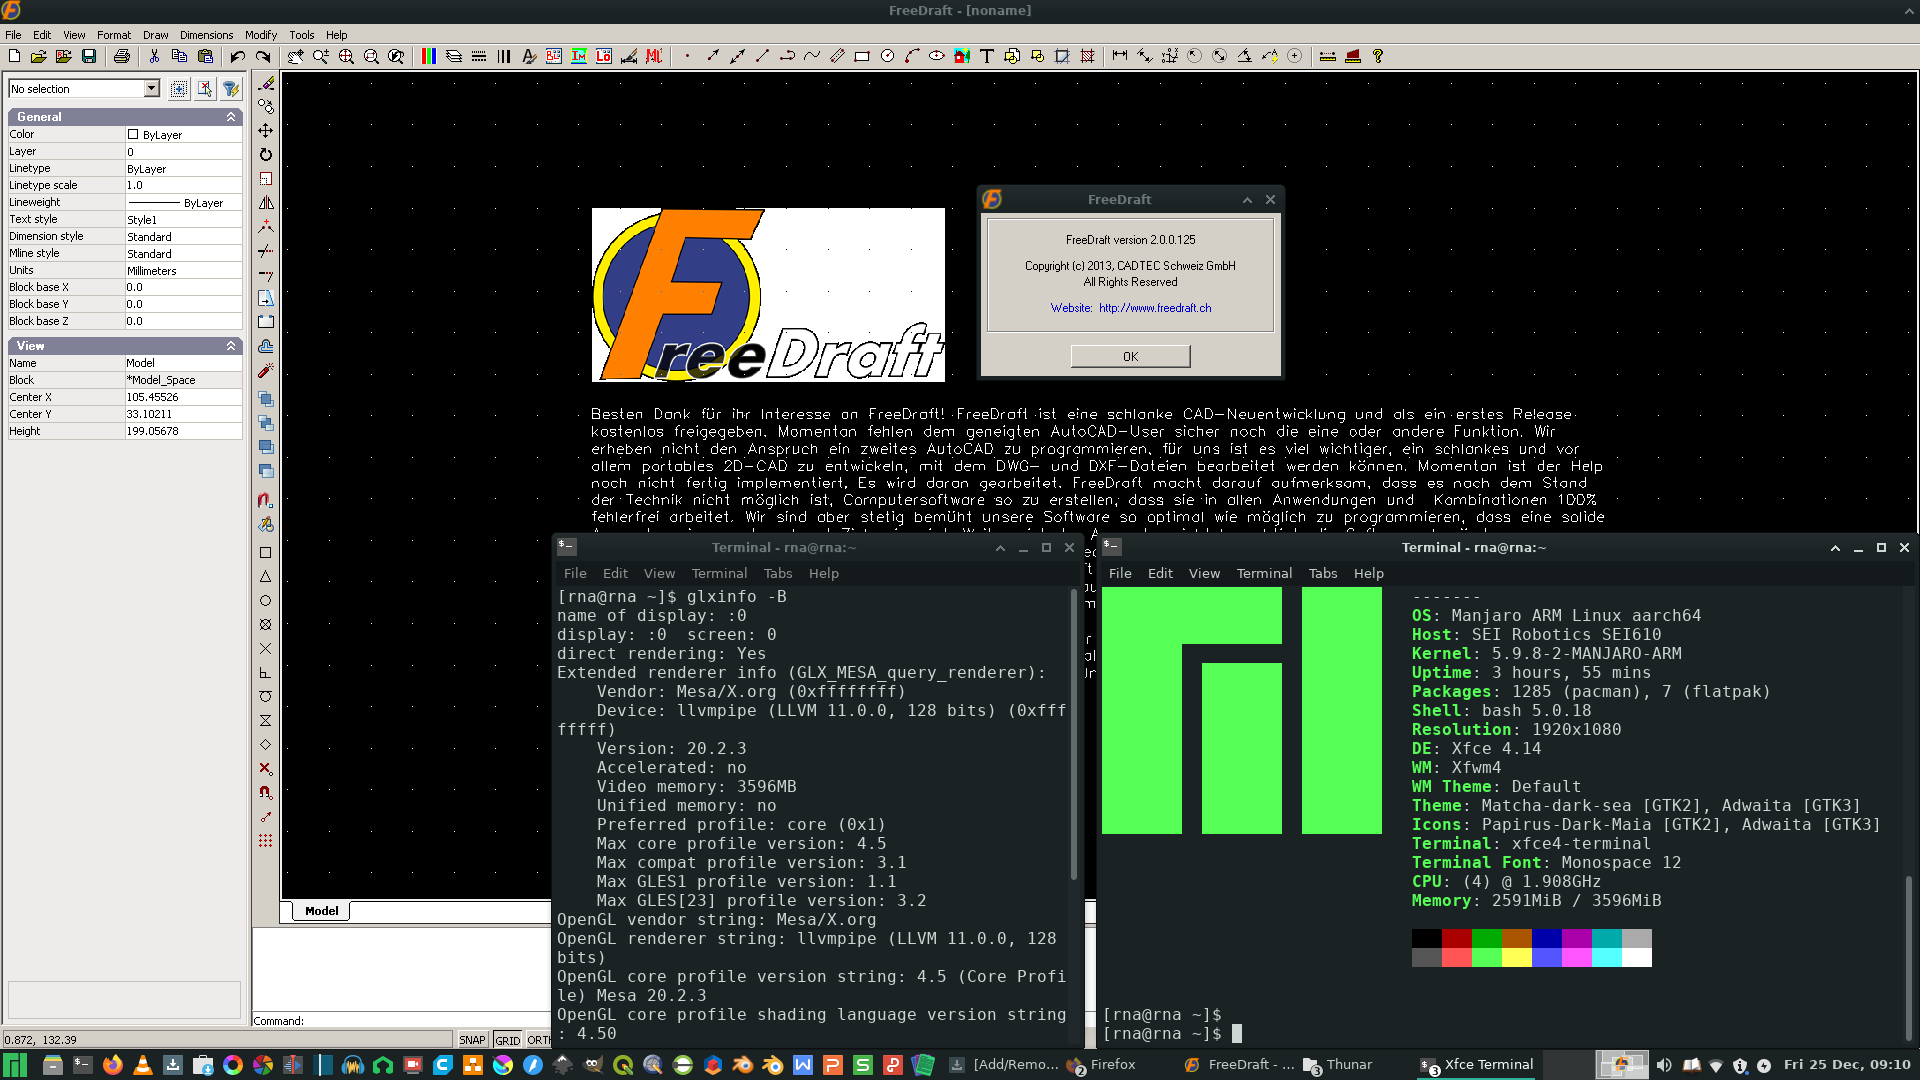Viewport: 1920px width, 1080px height.
Task: Collapse the View properties section
Action: (231, 346)
